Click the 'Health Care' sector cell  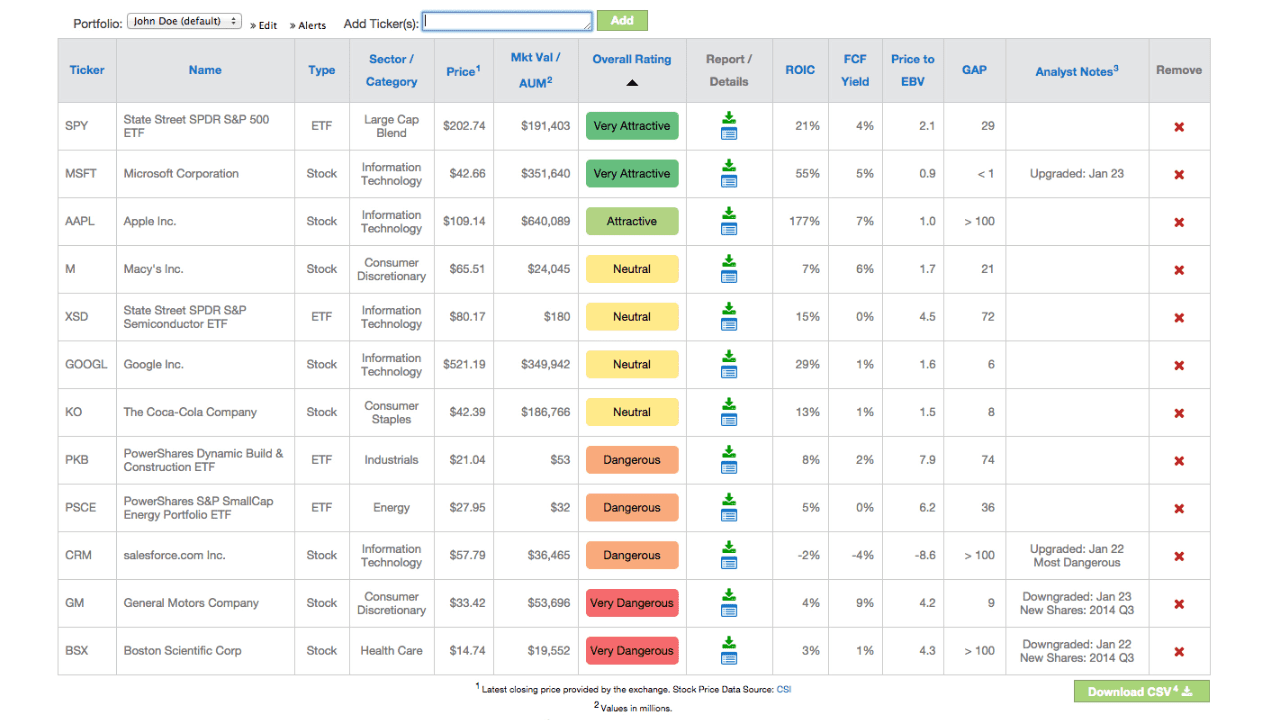pyautogui.click(x=391, y=651)
